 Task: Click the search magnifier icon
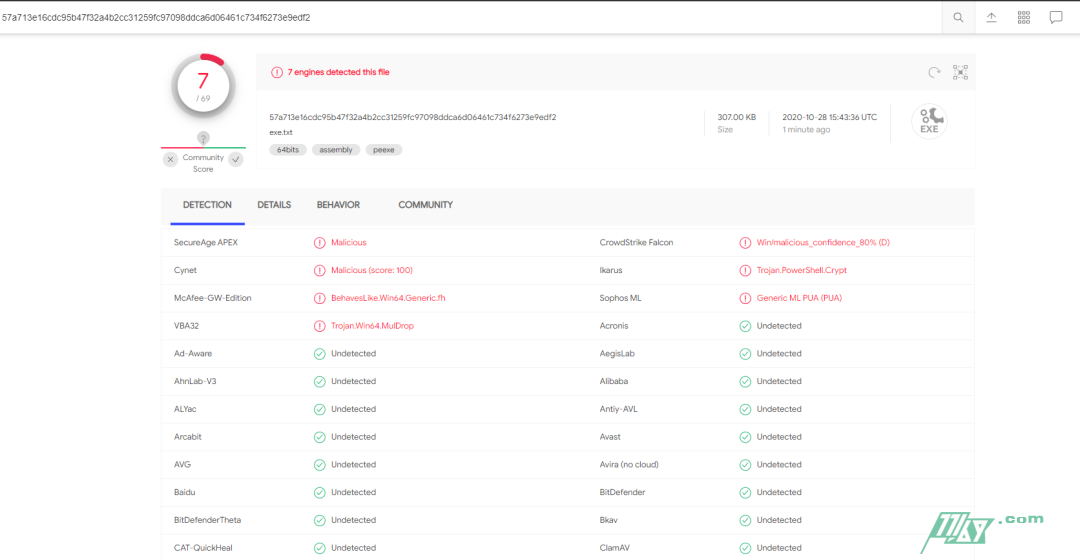pyautogui.click(x=958, y=18)
